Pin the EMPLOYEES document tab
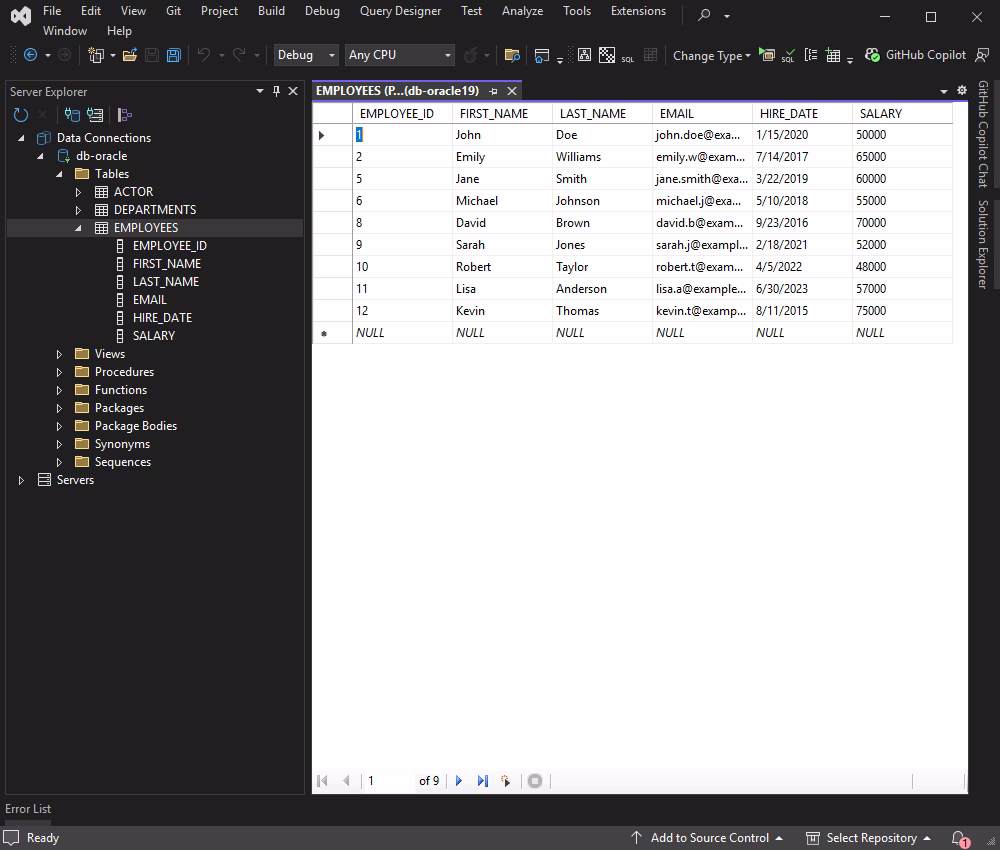Image resolution: width=1000 pixels, height=850 pixels. pyautogui.click(x=491, y=90)
